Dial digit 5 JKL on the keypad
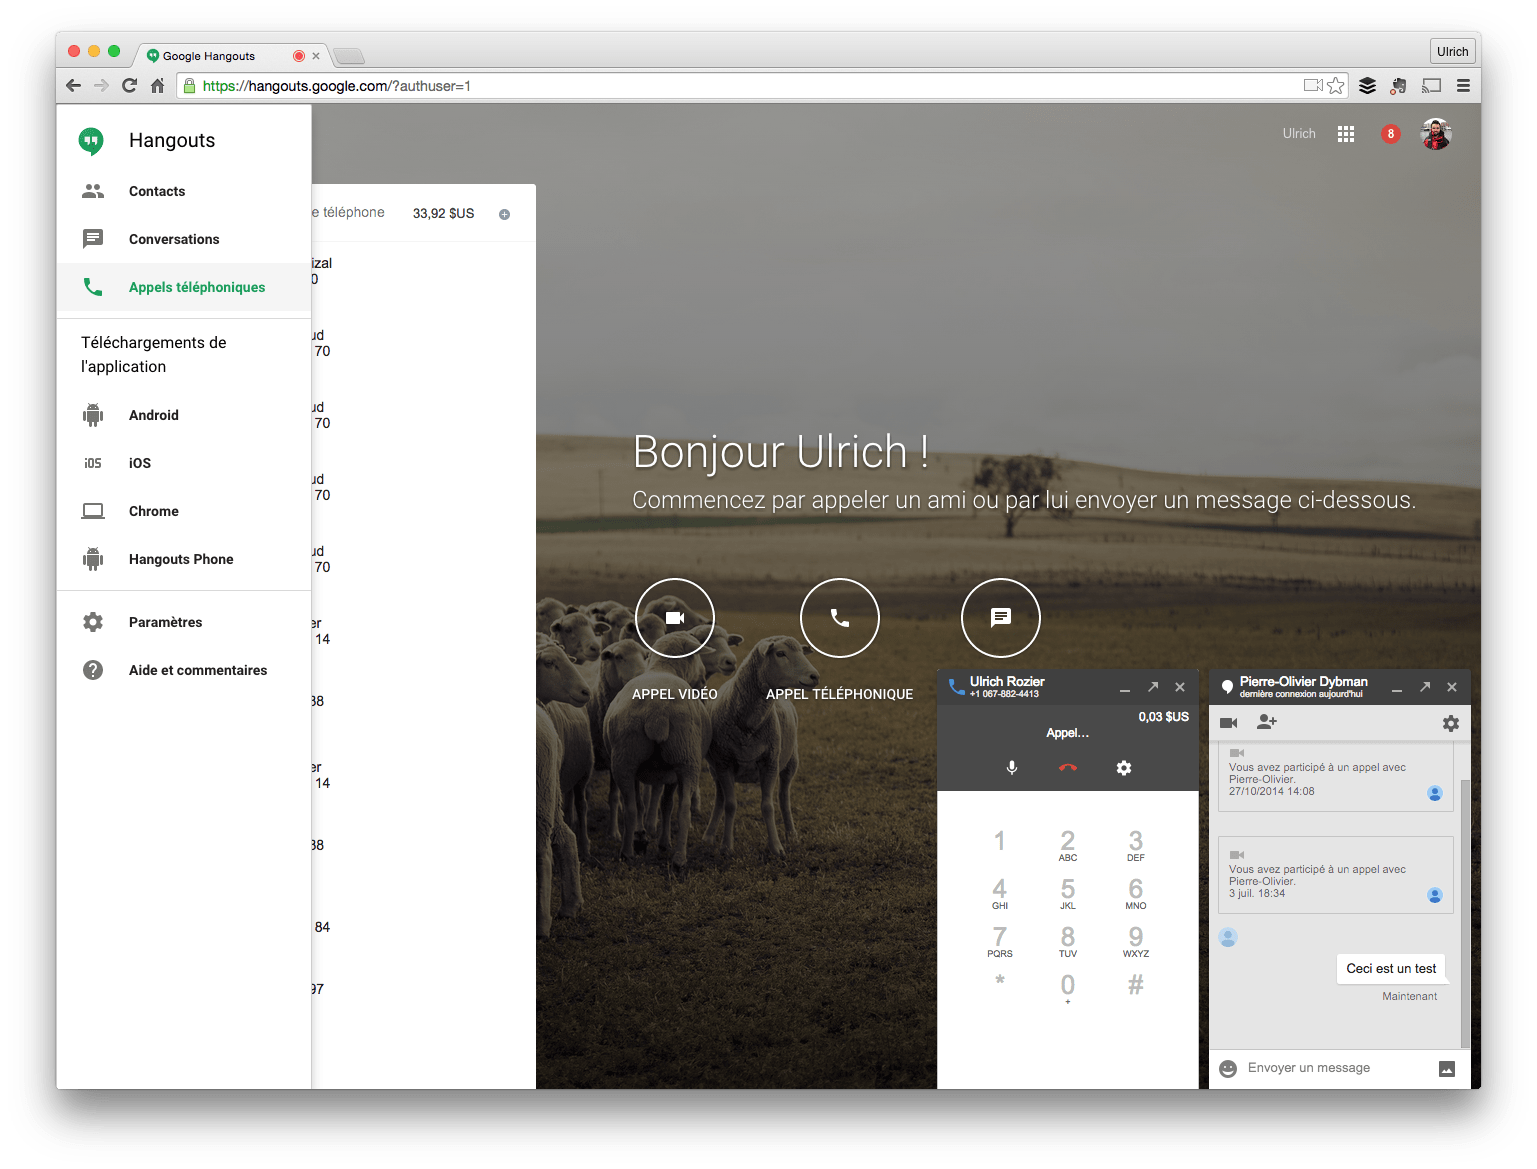This screenshot has width=1537, height=1169. [x=1068, y=893]
